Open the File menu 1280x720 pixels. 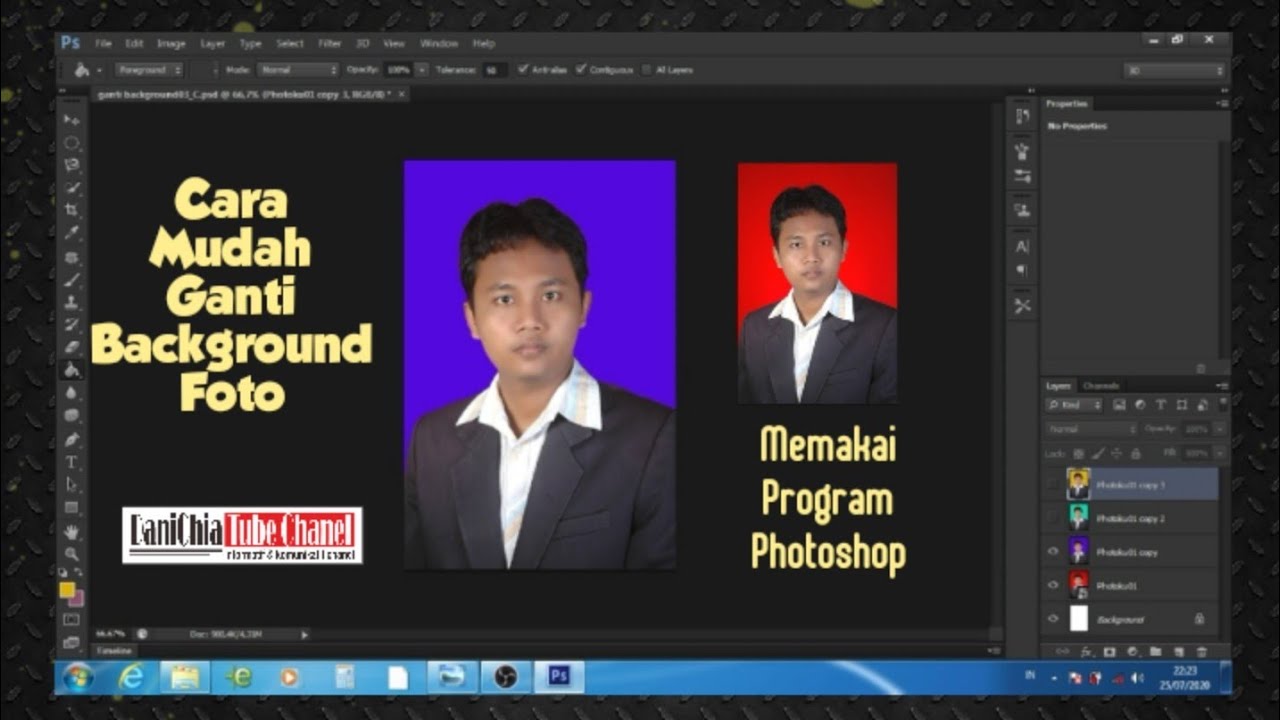click(103, 43)
